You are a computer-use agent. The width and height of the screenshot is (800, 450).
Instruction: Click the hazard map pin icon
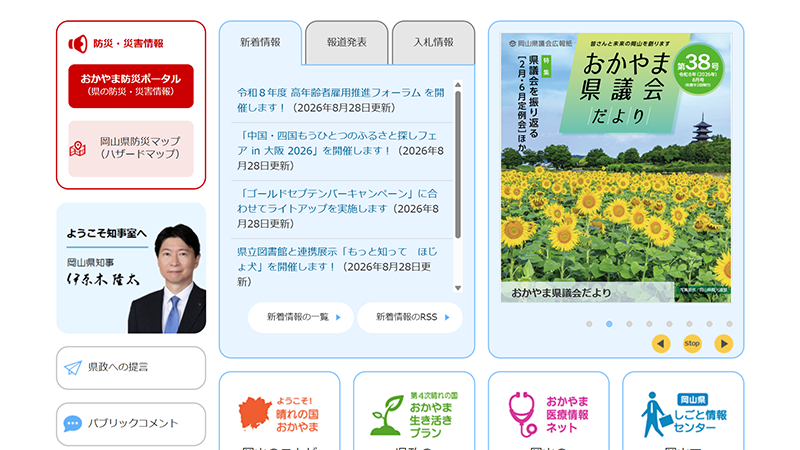[78, 148]
